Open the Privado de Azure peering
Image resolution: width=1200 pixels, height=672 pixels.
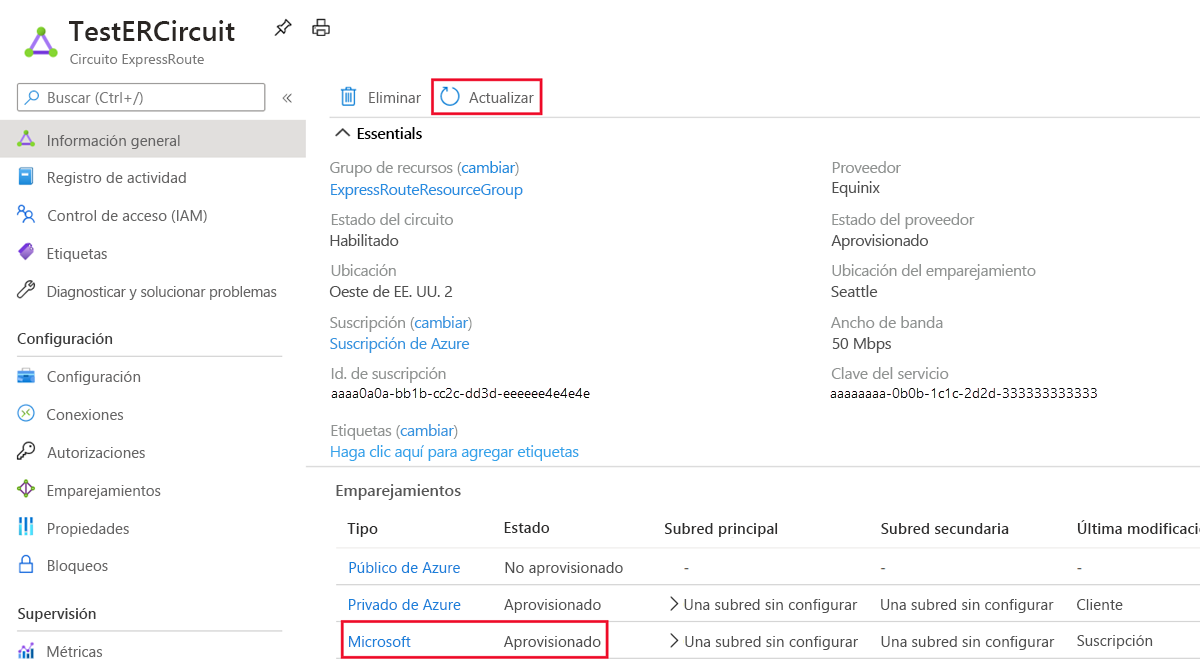404,605
